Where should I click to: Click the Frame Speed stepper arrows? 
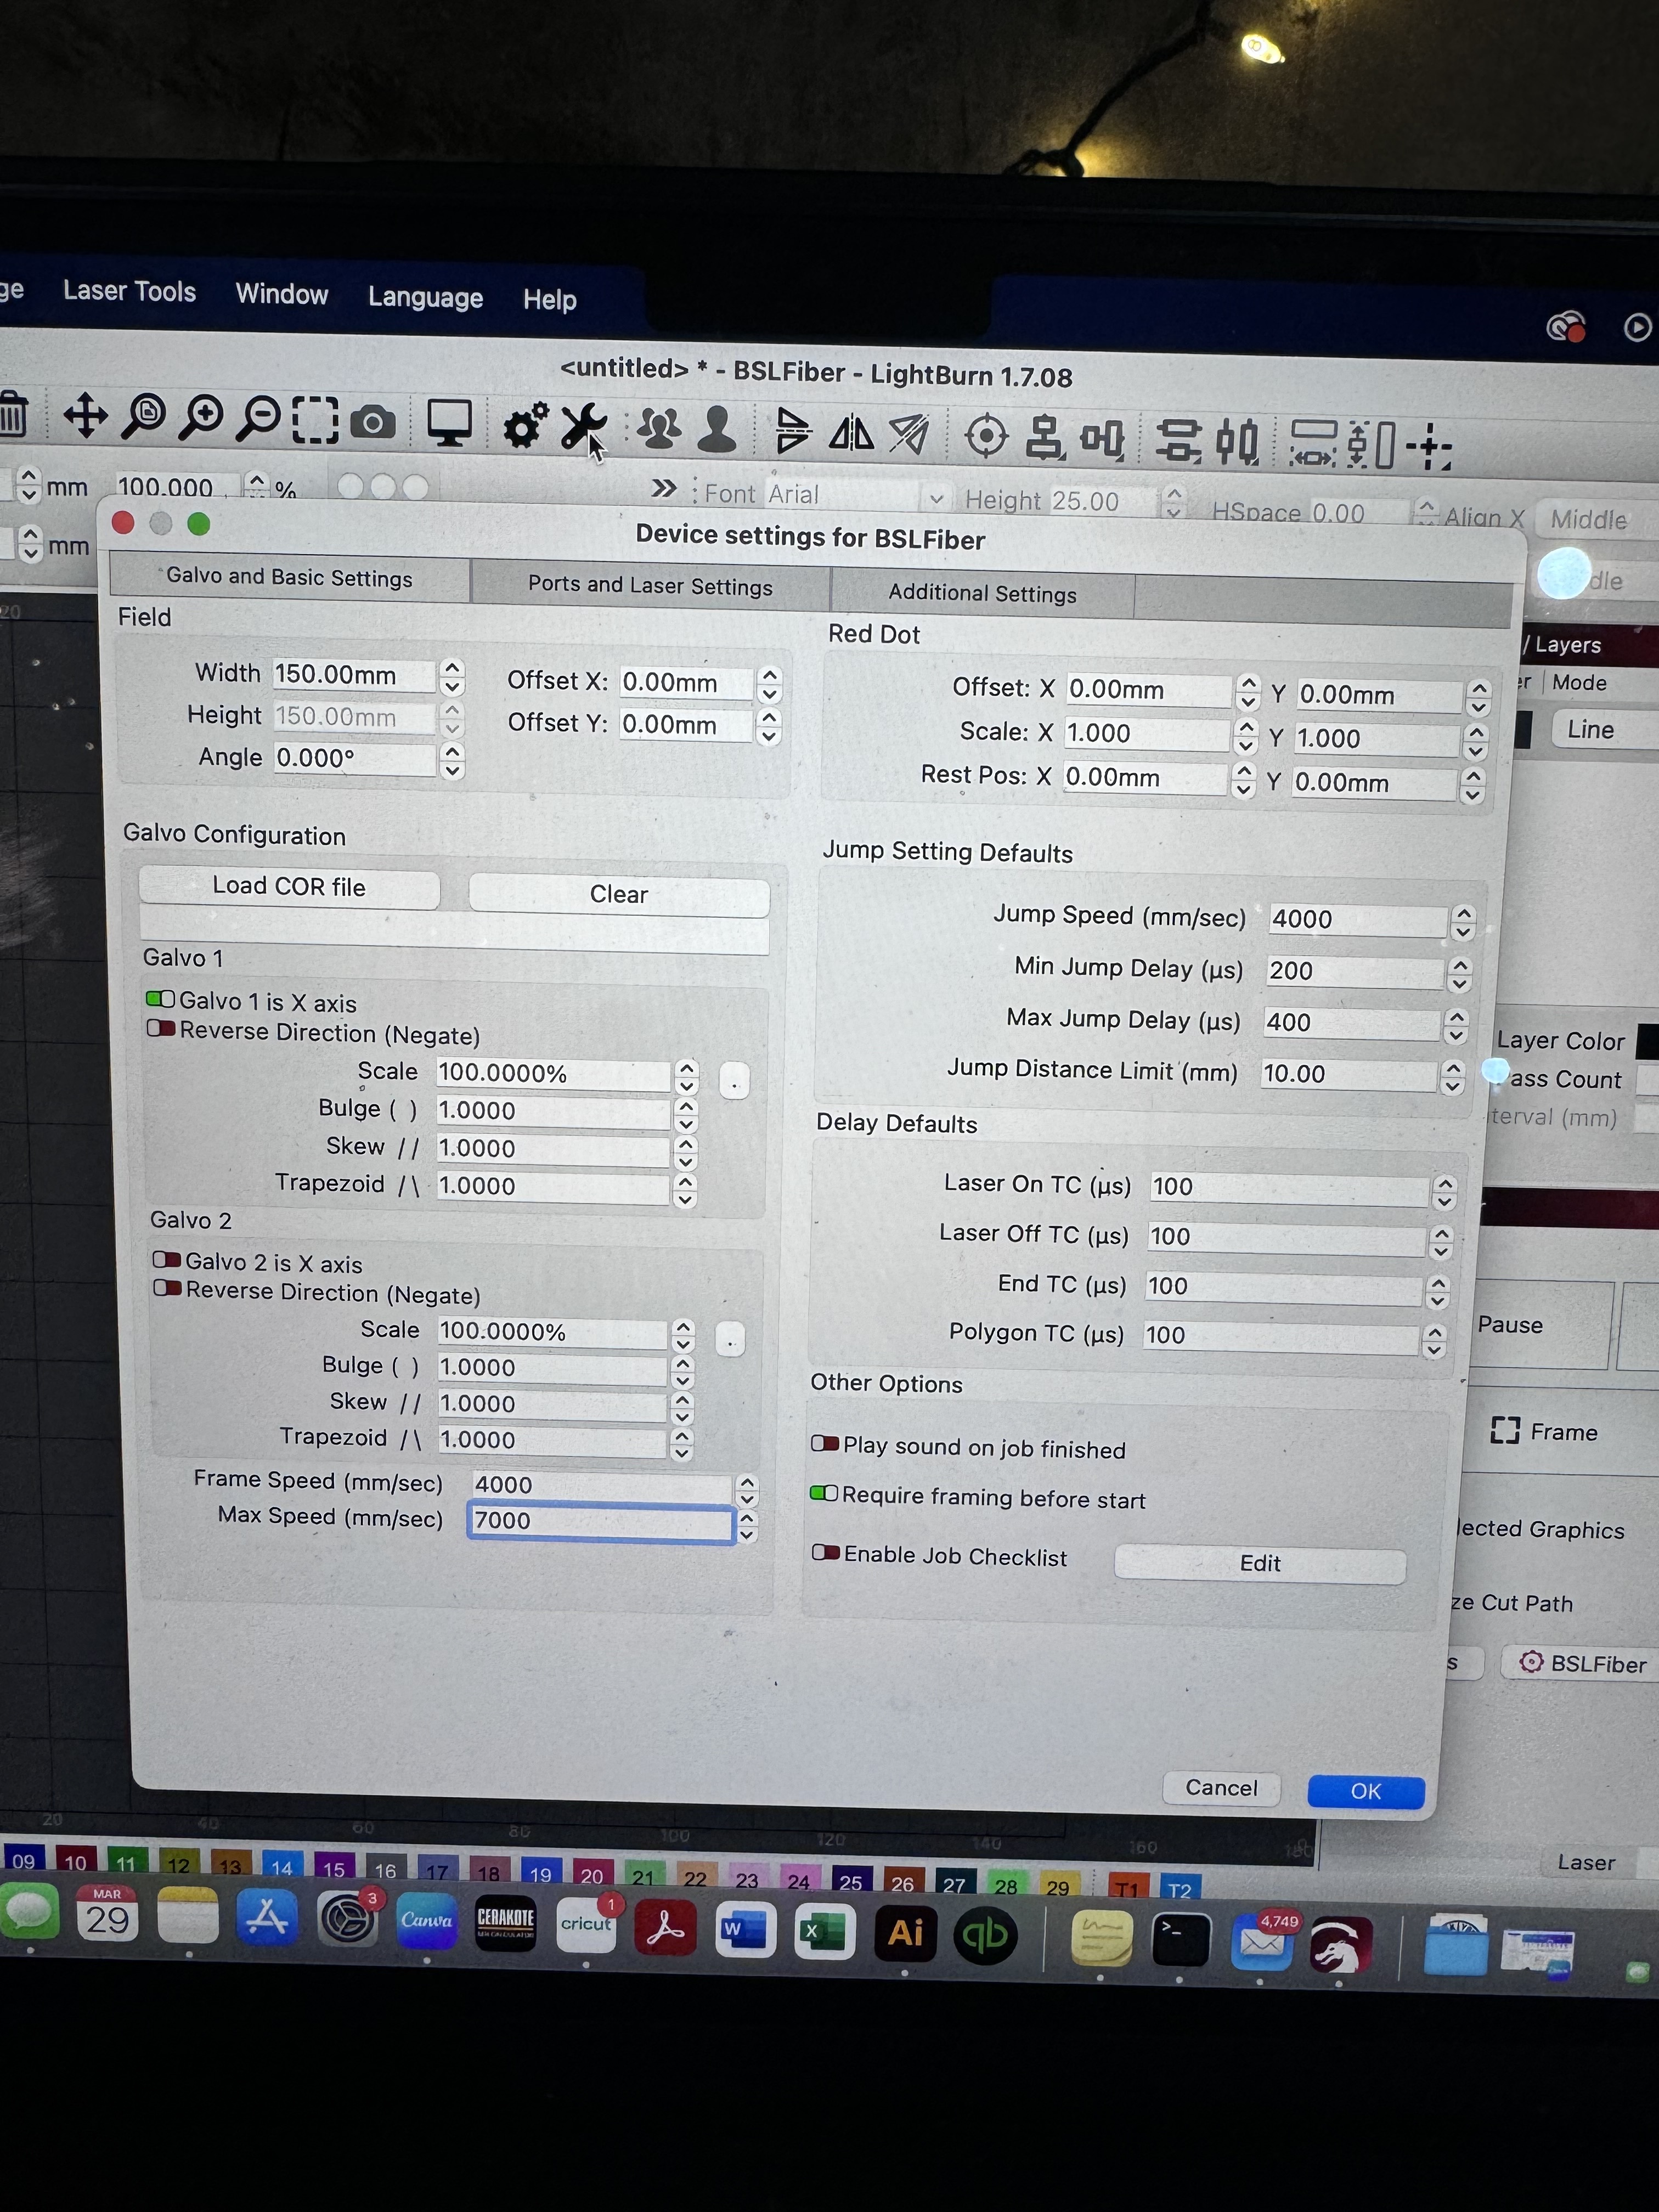[x=747, y=1491]
